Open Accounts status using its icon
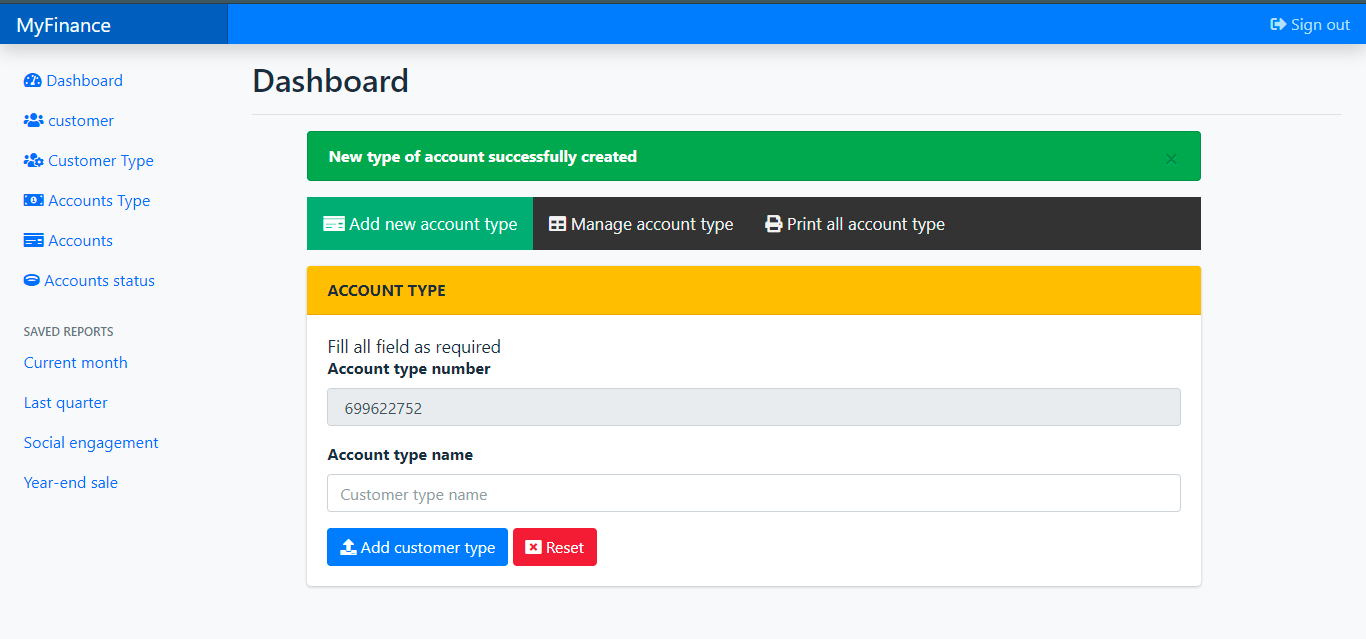1366x639 pixels. [32, 280]
